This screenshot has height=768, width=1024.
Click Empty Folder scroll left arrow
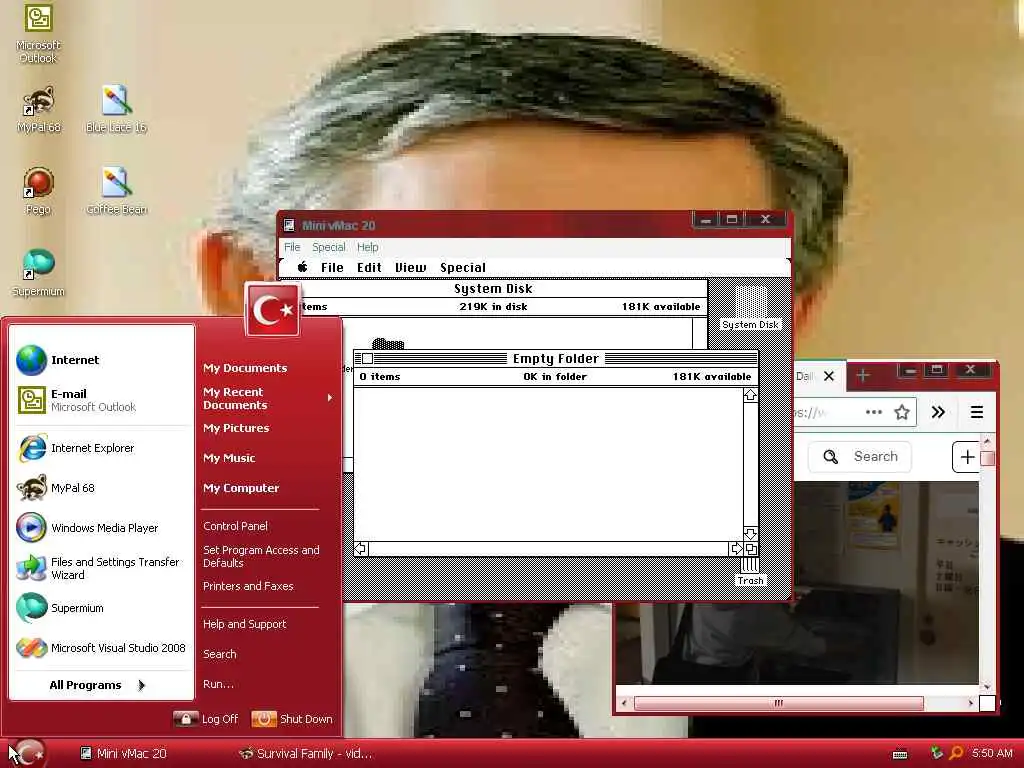(360, 549)
